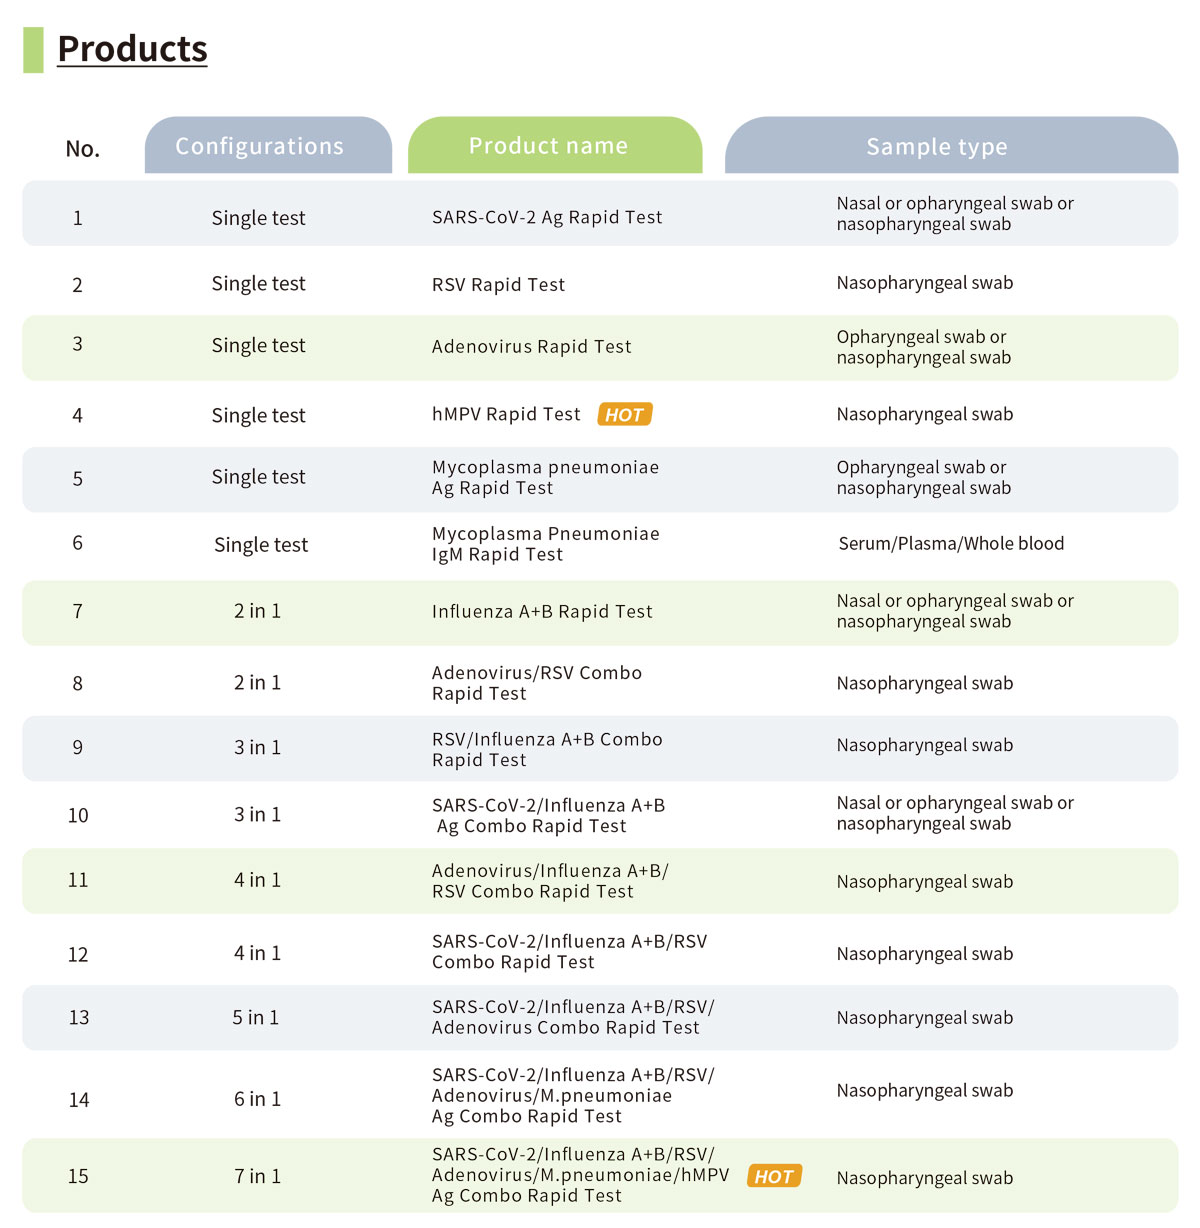Select the 6 in 1 configuration cell
The width and height of the screenshot is (1200, 1228).
(x=257, y=1099)
